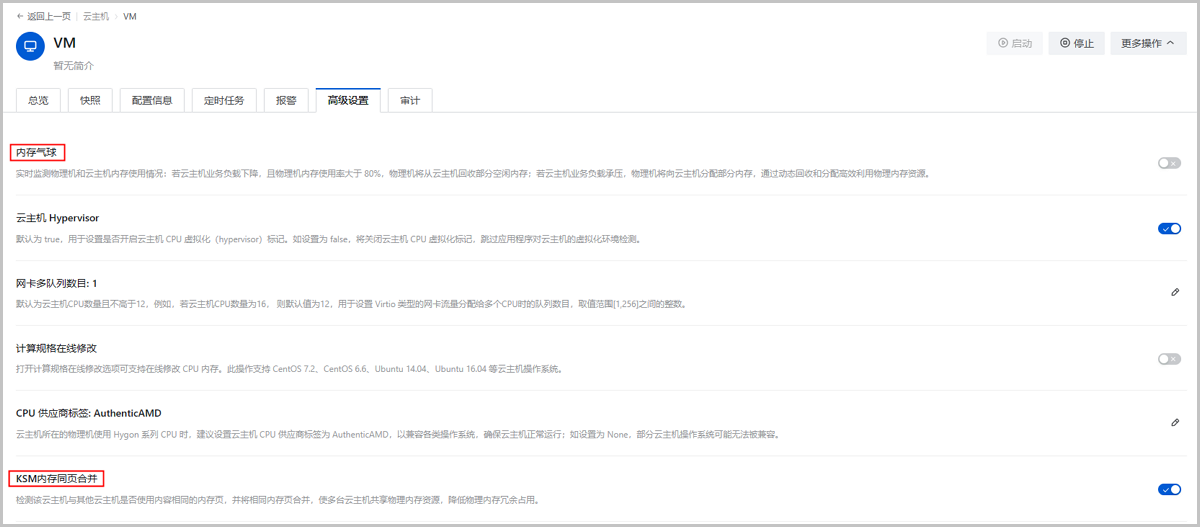Image resolution: width=1200 pixels, height=527 pixels.
Task: Disable the 云主机 Hypervisor toggle
Action: tap(1168, 228)
